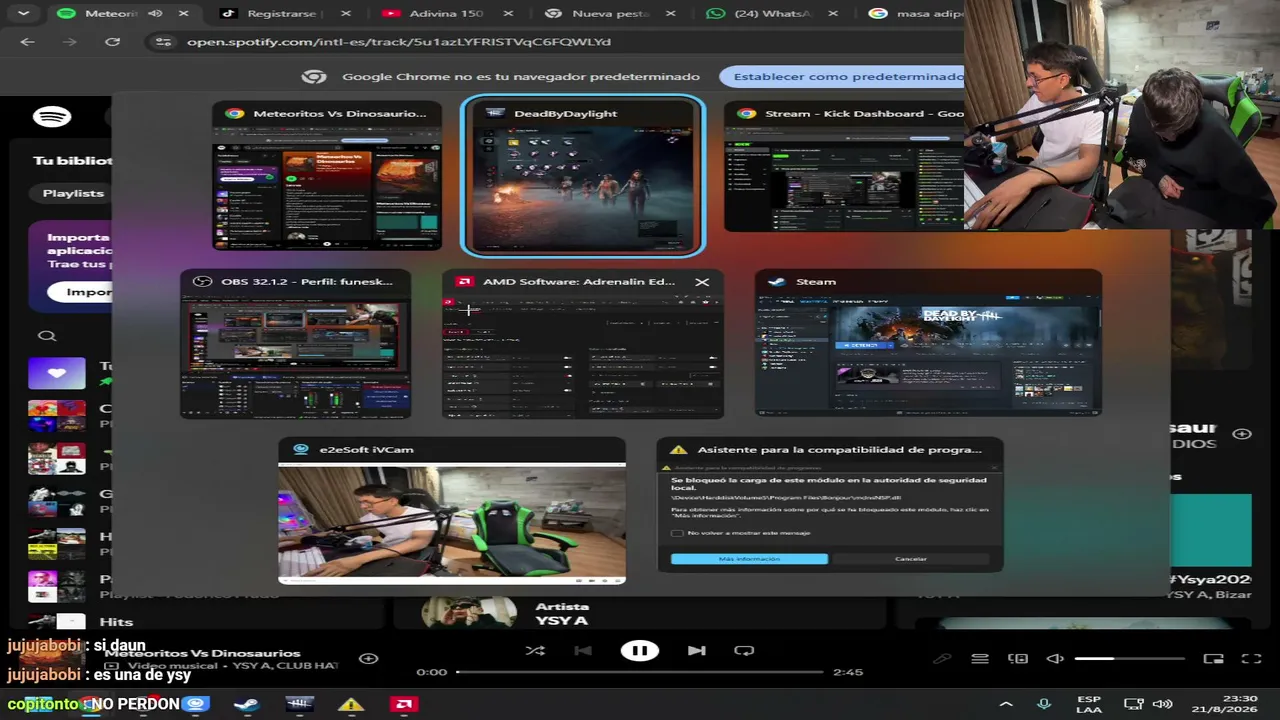This screenshot has height=720, width=1280.
Task: View site information icon in address bar
Action: tap(162, 42)
